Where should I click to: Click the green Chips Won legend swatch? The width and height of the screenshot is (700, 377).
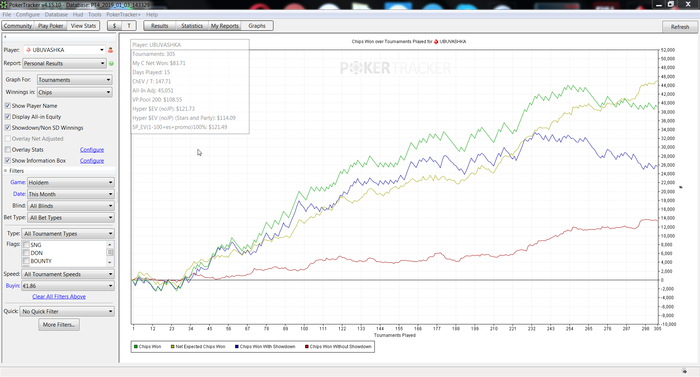tap(136, 347)
